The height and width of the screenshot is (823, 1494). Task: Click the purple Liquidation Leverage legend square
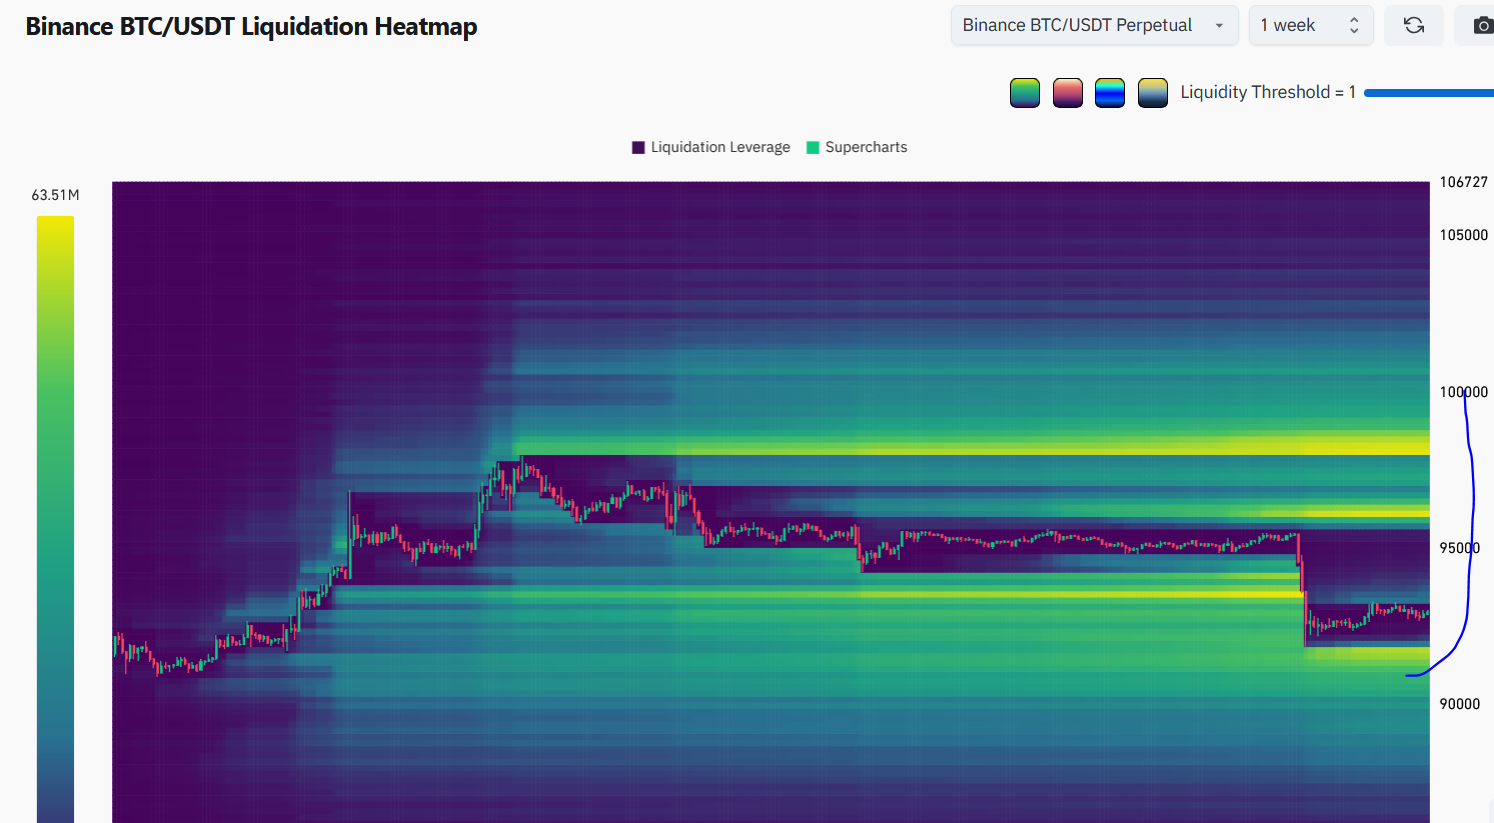638,147
